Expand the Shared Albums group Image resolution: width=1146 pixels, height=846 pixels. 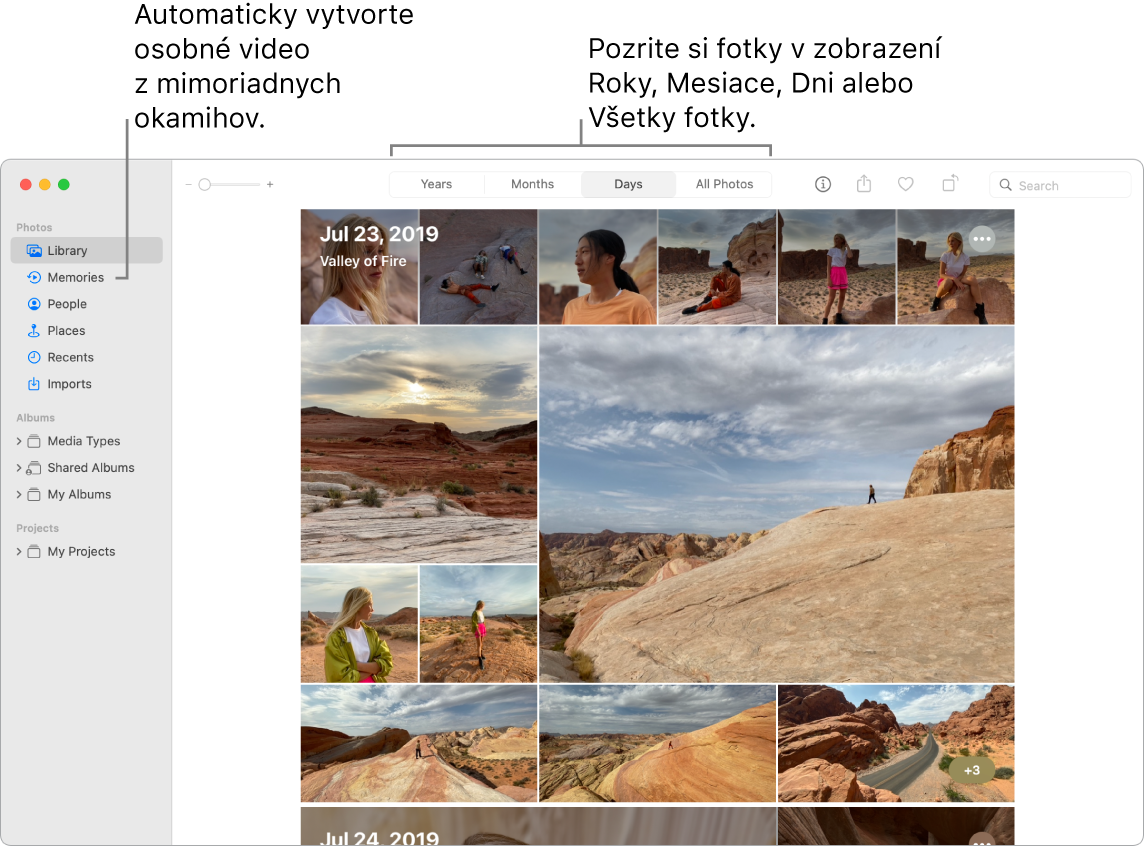(x=19, y=468)
